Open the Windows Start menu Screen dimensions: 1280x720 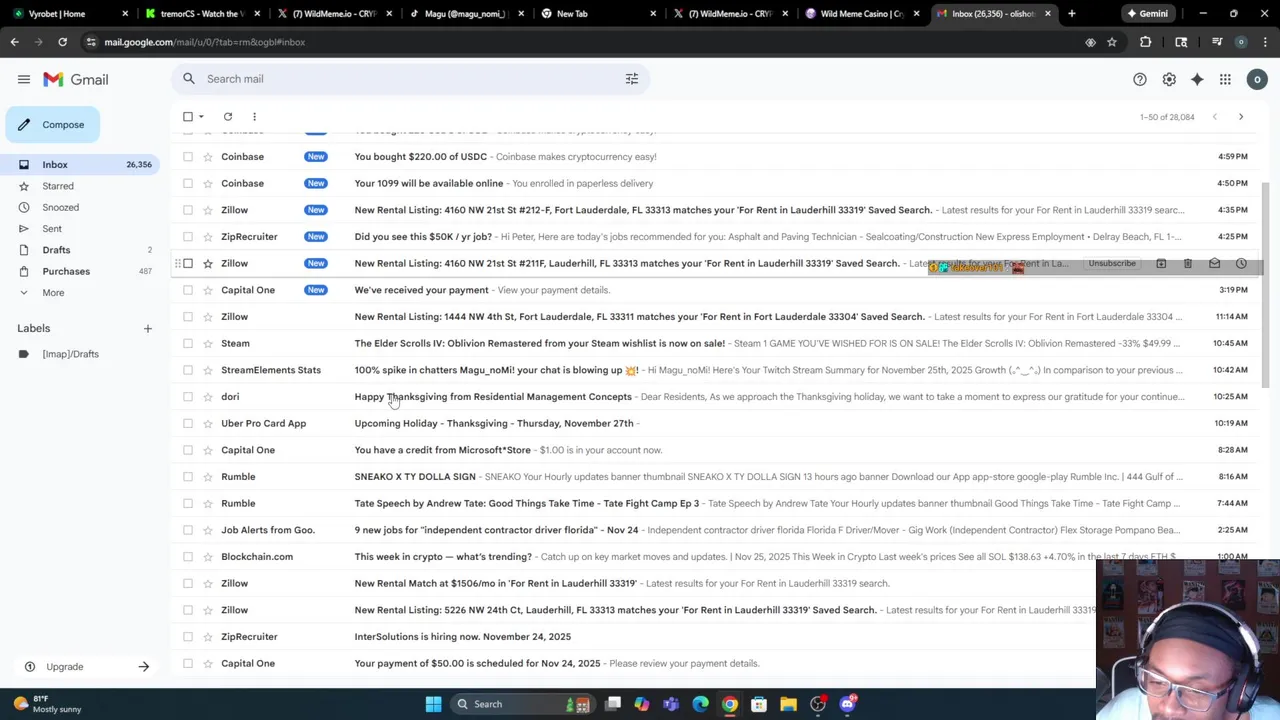click(433, 704)
